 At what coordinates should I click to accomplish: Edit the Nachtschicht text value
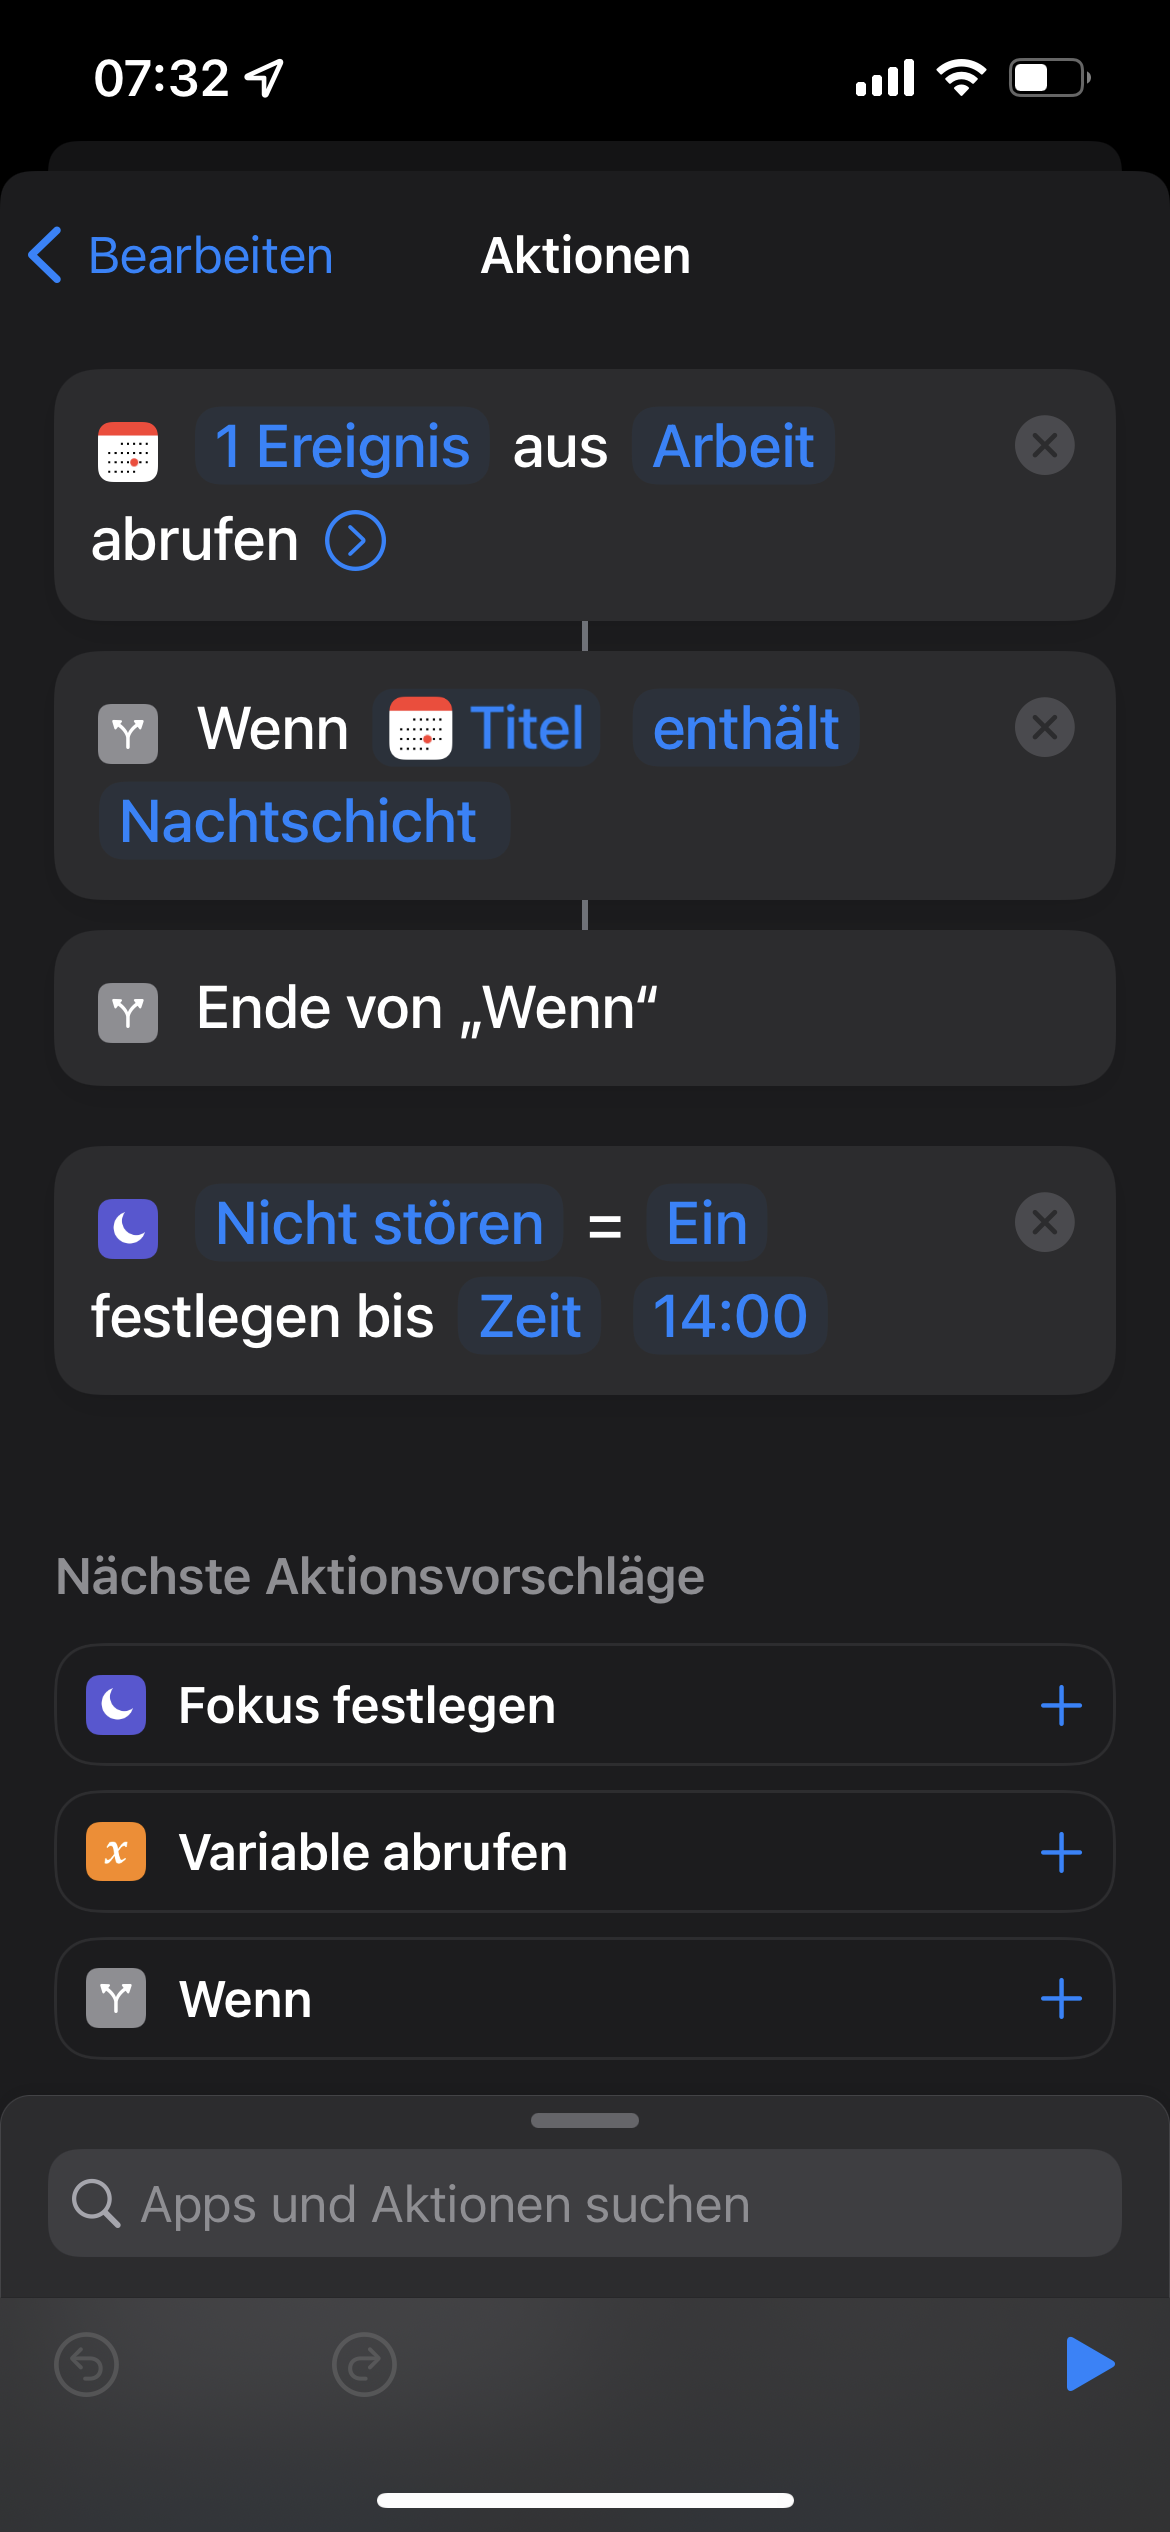pyautogui.click(x=299, y=822)
